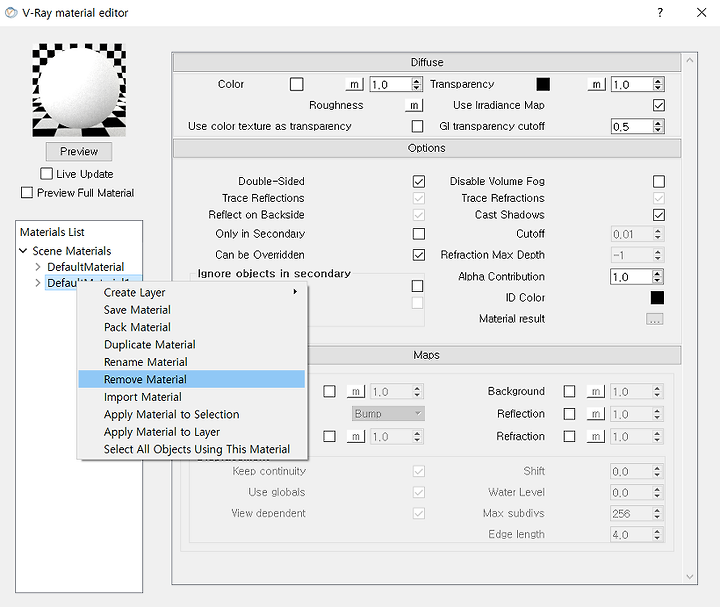Select Rename Material menu entry
The width and height of the screenshot is (720, 607).
(x=145, y=362)
